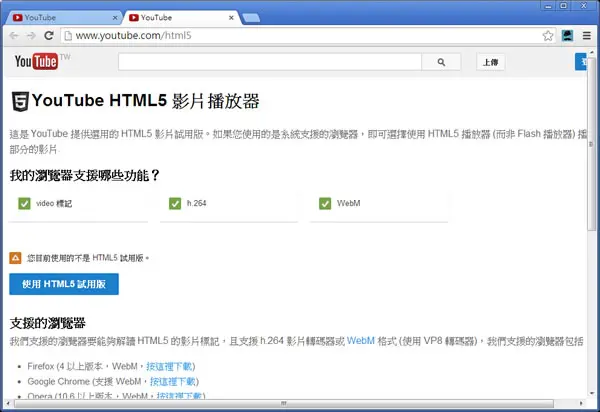Click the Firefox 按這裡下載 link
Viewport: 600px width, 412px height.
click(x=169, y=366)
